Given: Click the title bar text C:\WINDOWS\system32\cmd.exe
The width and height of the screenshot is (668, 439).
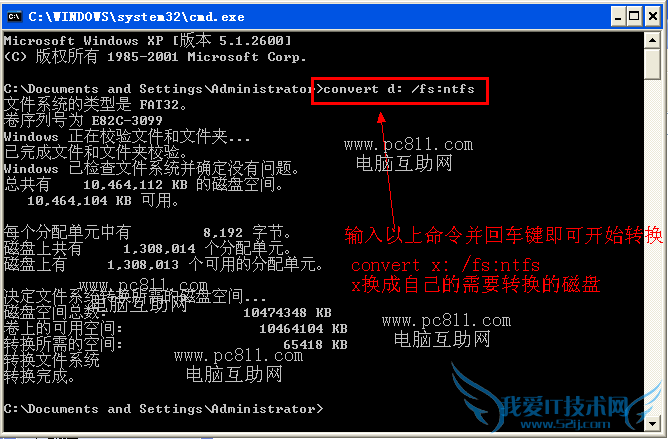Looking at the screenshot, I should [136, 17].
